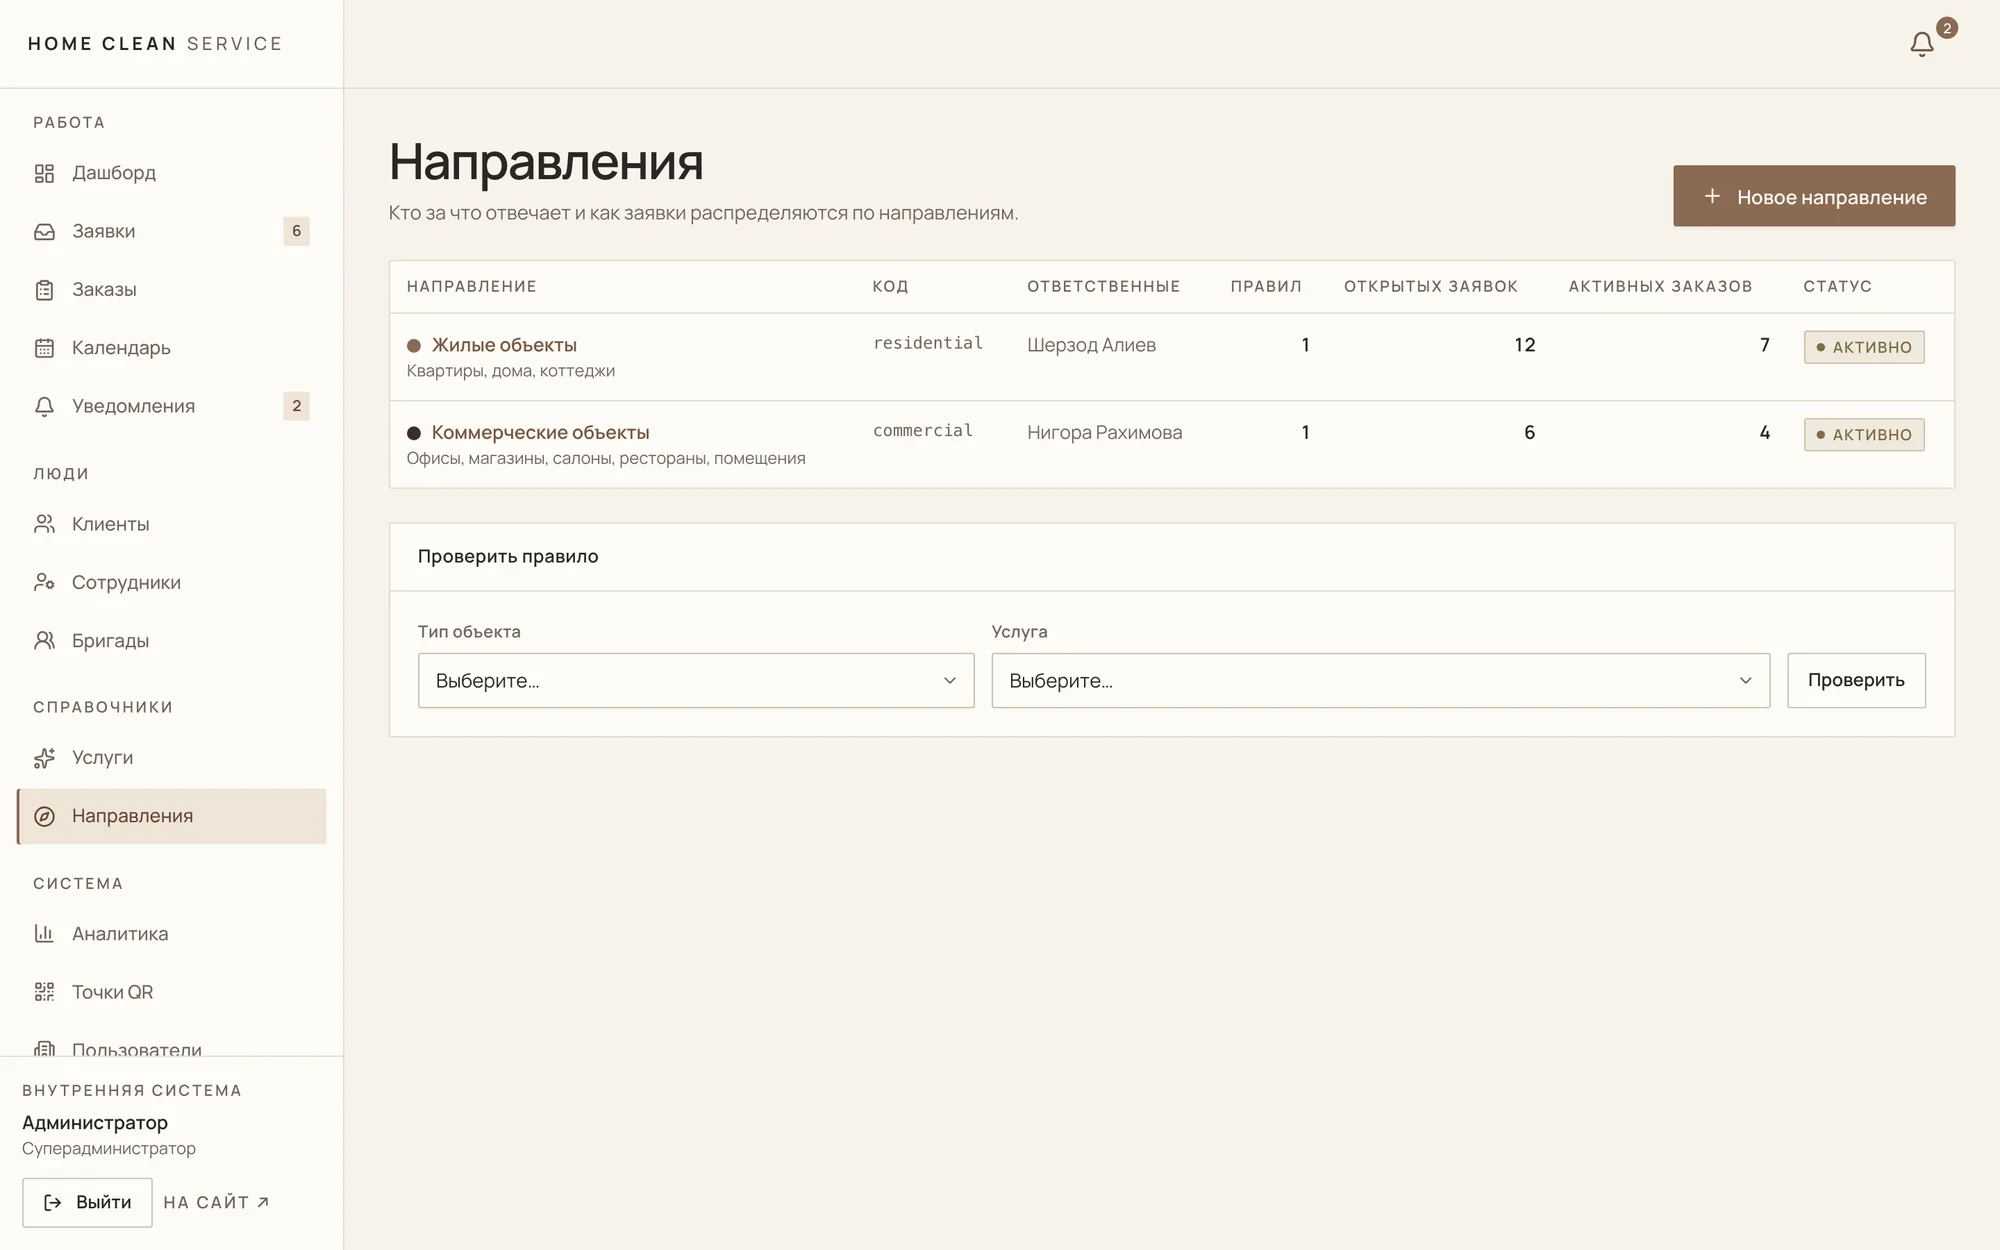Click the Точки QR code icon
Screen dimensions: 2000x1250
(44, 992)
